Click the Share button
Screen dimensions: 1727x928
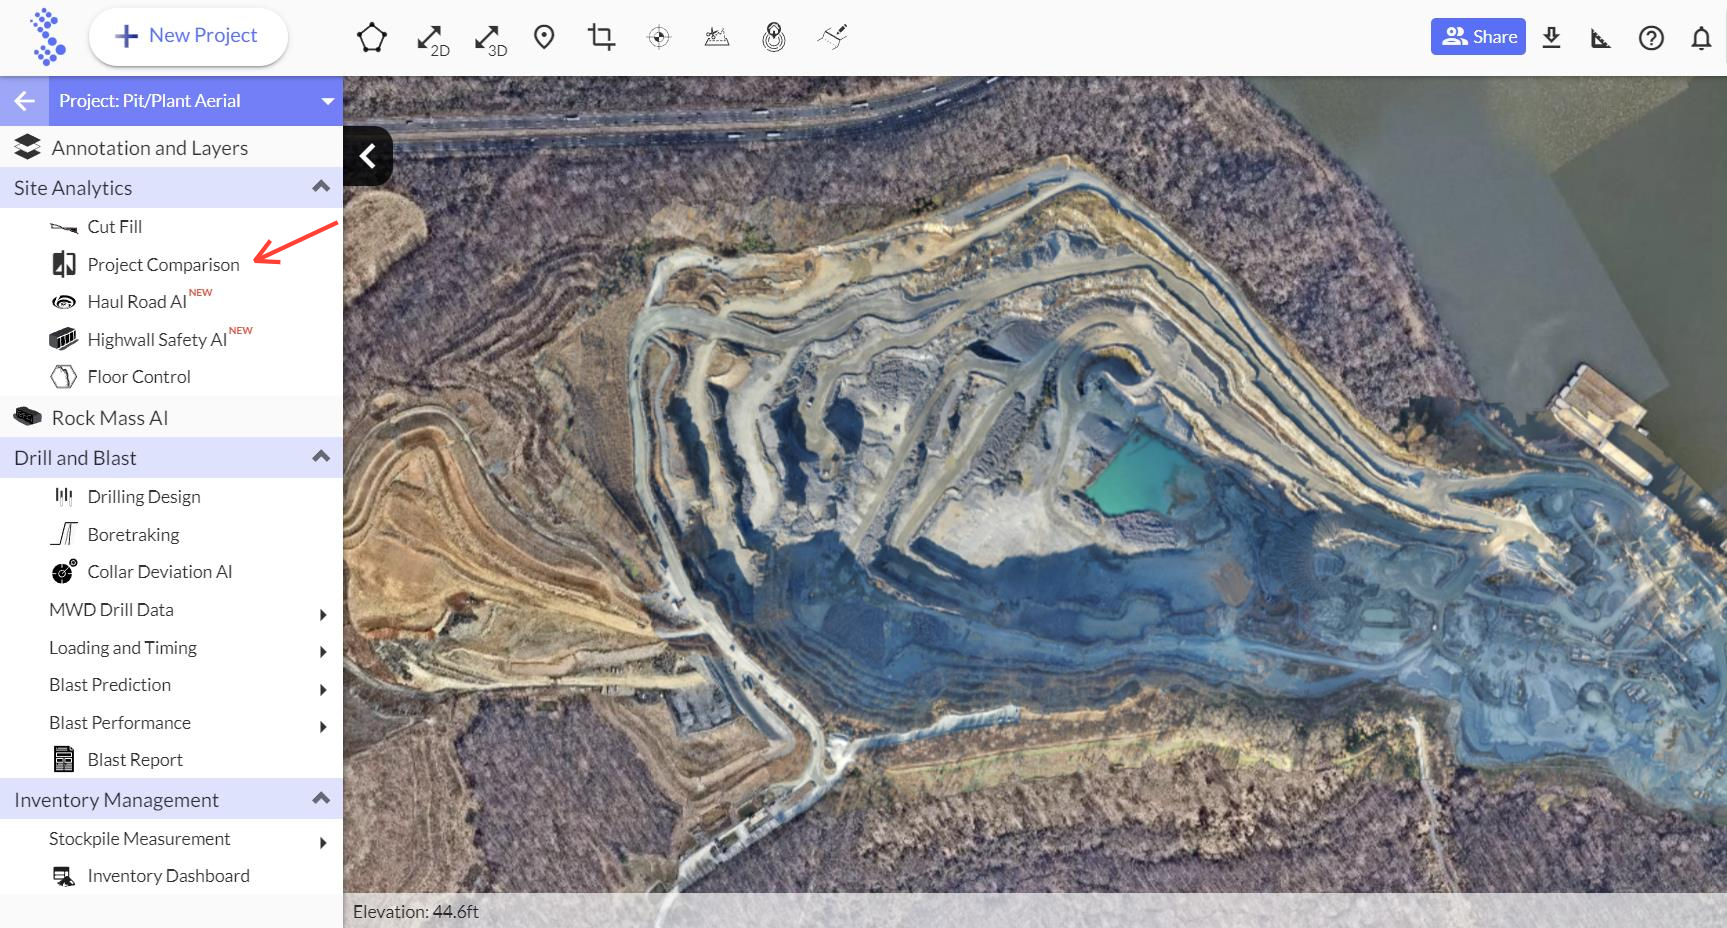click(x=1477, y=37)
